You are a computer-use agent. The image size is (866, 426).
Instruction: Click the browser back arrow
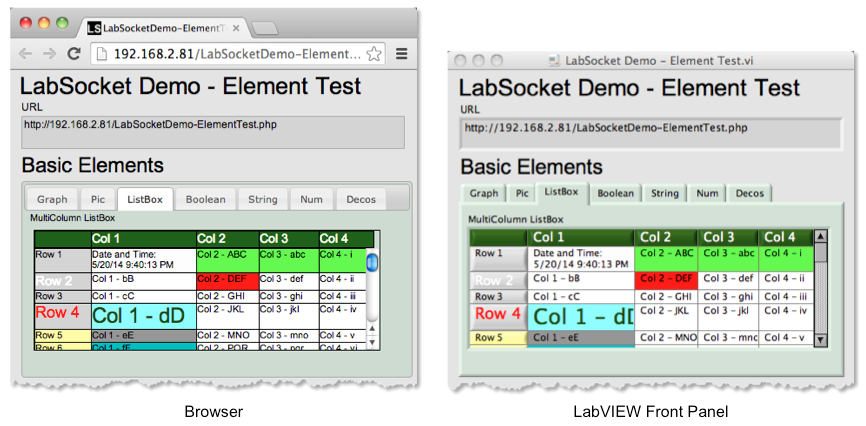25,54
